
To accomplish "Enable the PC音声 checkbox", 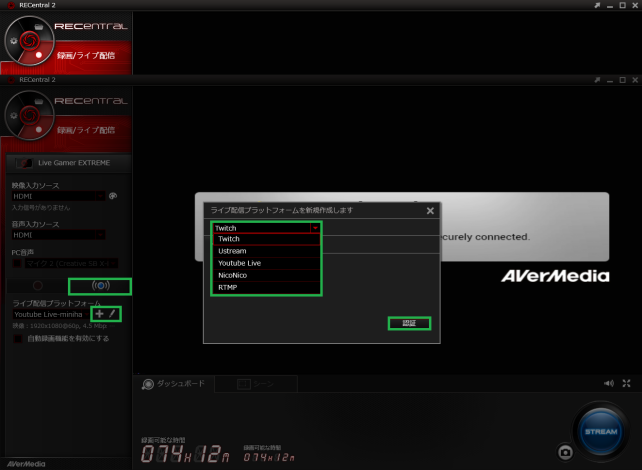I will coord(17,263).
